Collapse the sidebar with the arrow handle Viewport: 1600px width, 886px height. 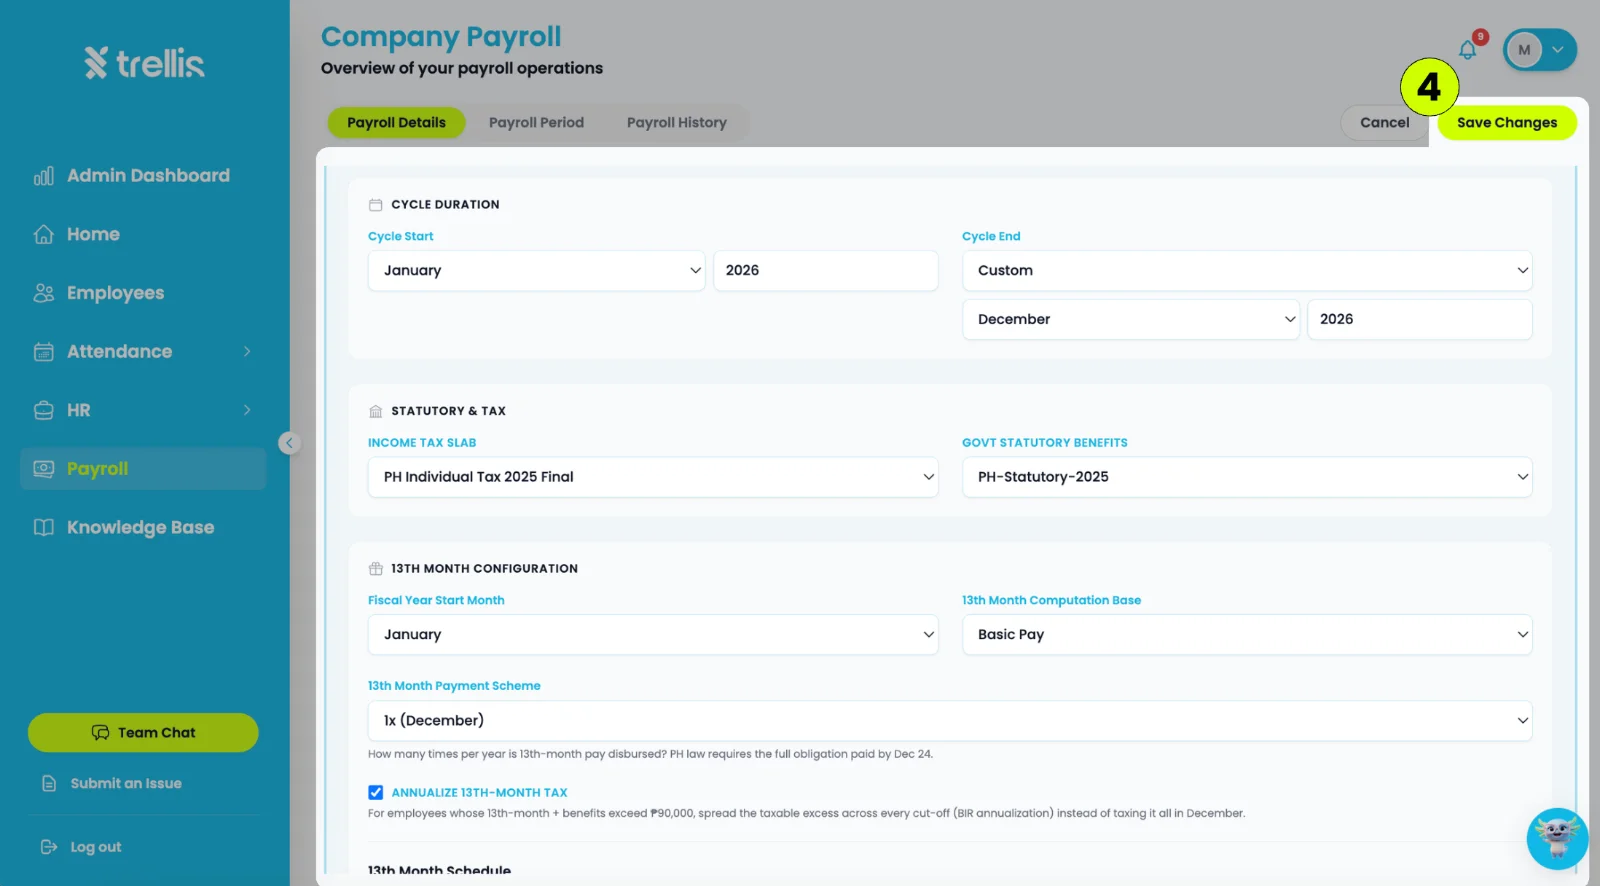click(x=289, y=443)
